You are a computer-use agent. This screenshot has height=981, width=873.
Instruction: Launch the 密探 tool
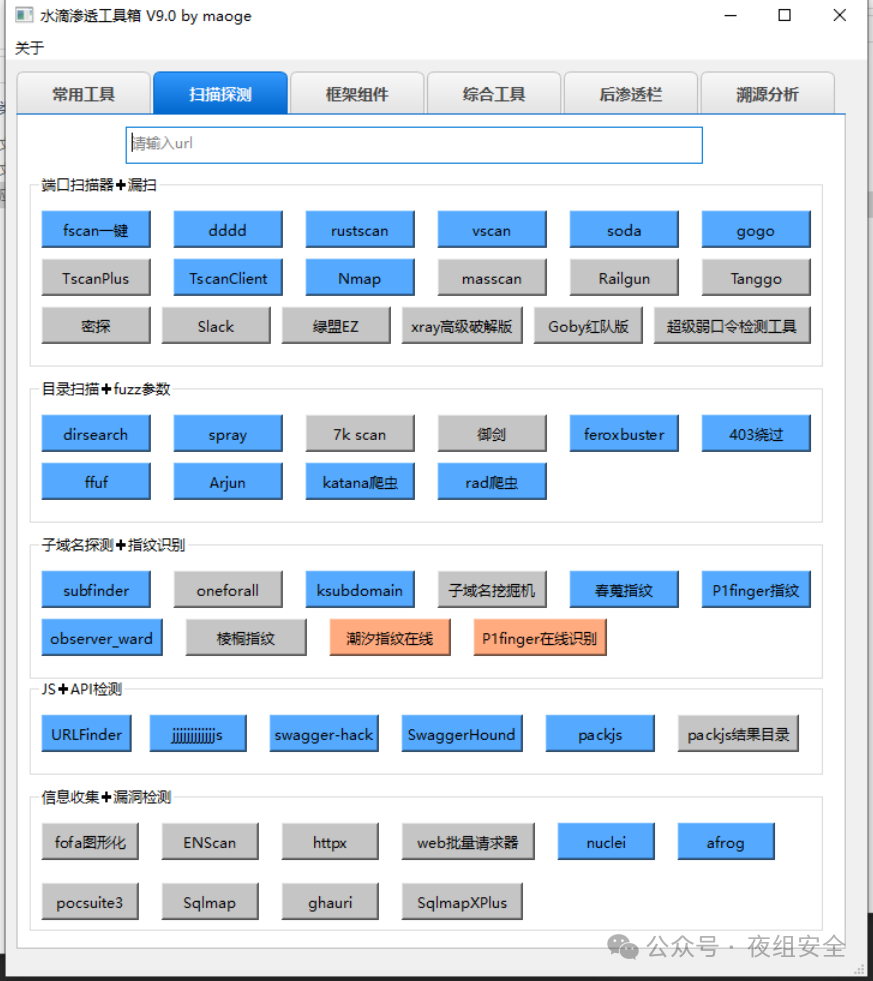(96, 325)
